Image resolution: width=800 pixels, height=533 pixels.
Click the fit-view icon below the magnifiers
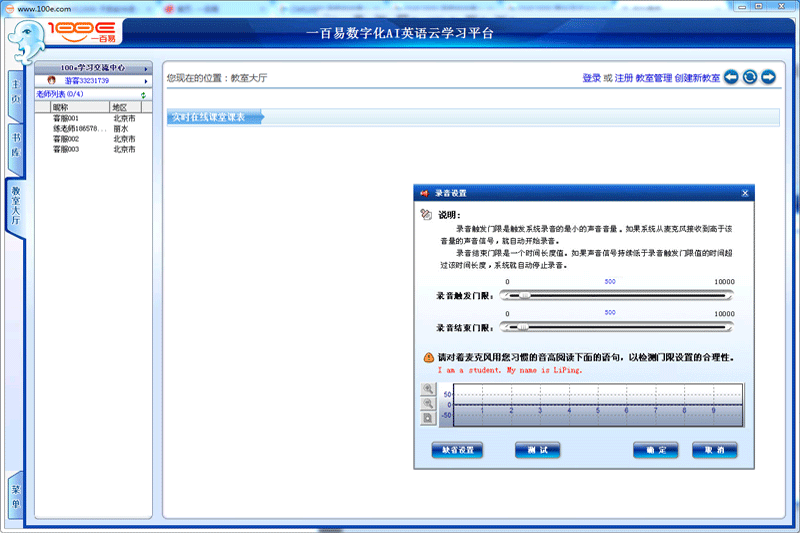click(428, 418)
